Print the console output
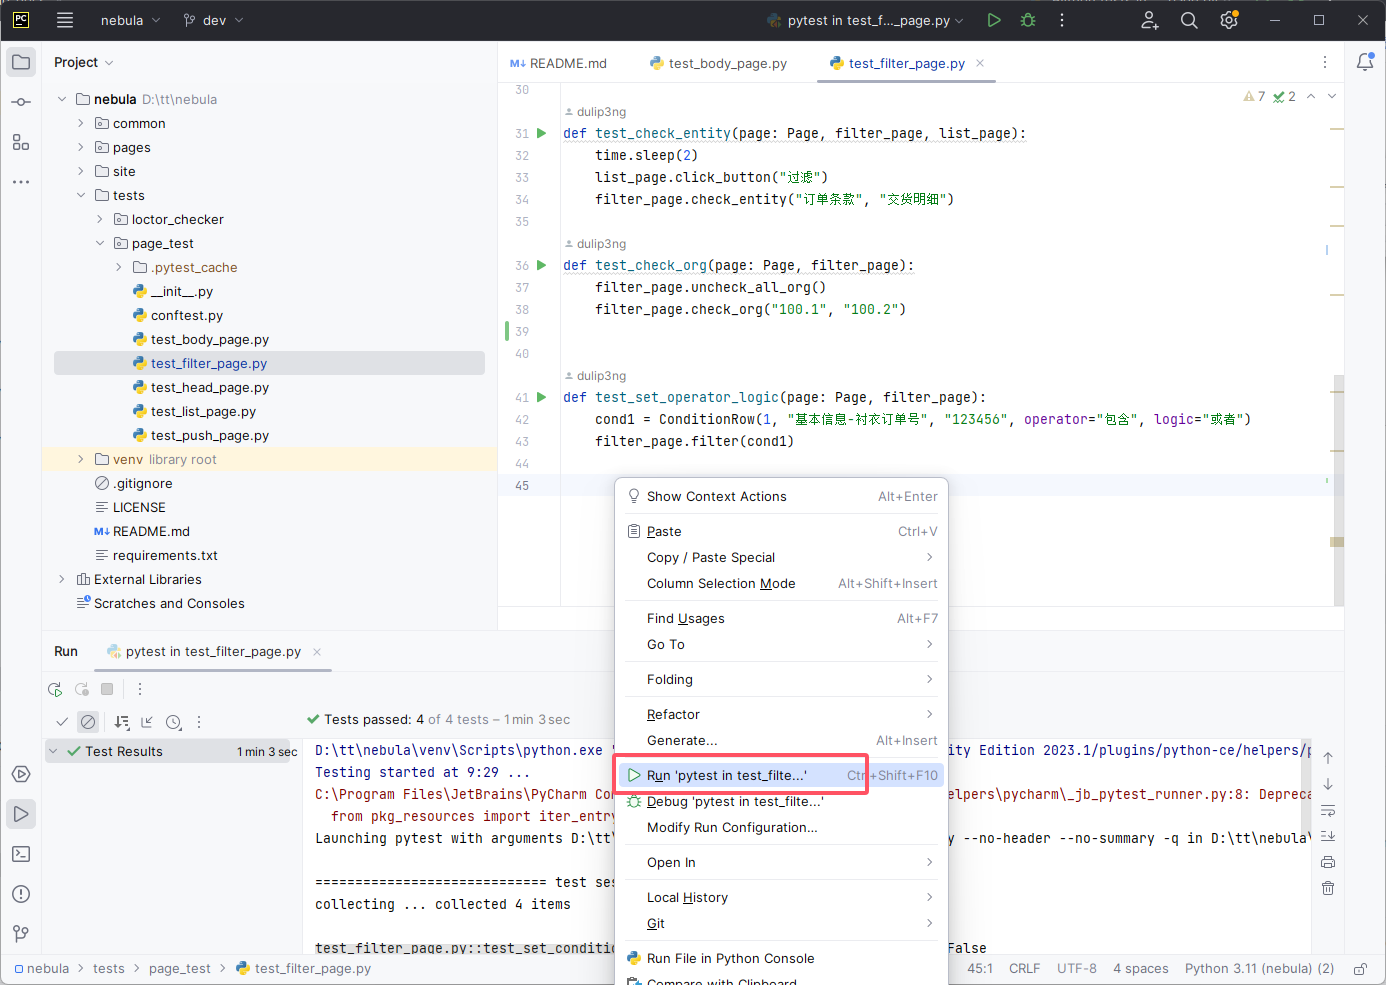The height and width of the screenshot is (985, 1386). tap(1328, 862)
